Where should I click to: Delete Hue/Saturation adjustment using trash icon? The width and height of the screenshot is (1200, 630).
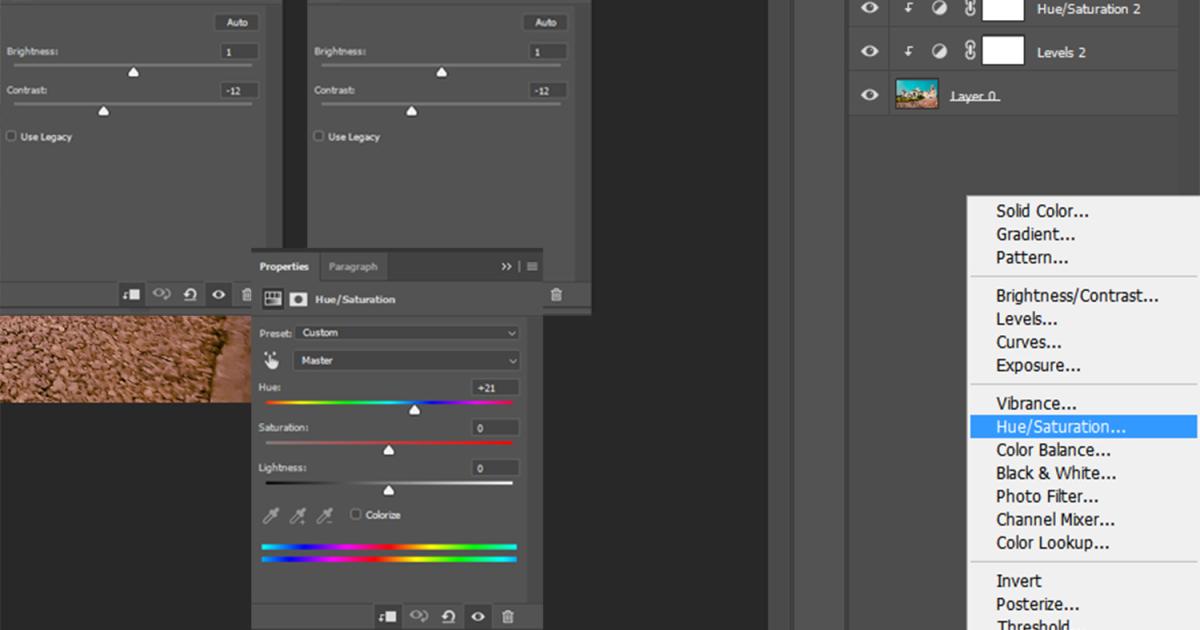coord(507,617)
